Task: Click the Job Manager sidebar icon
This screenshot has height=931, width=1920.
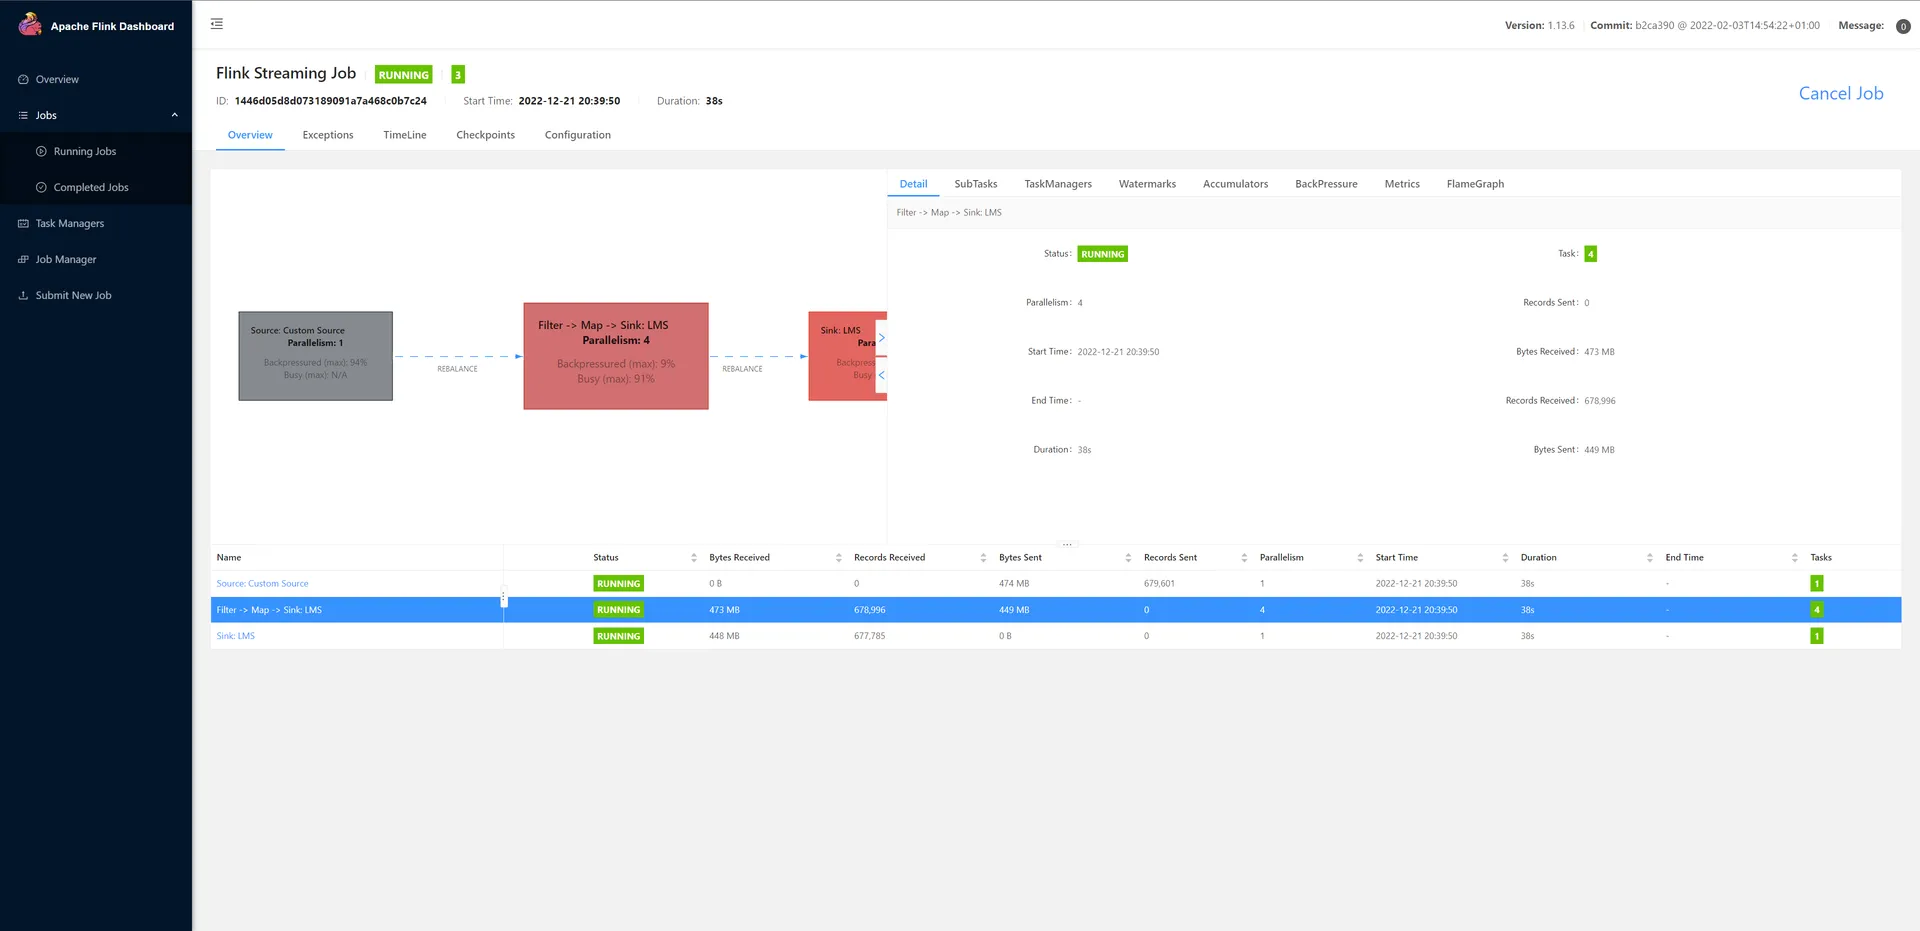Action: (23, 260)
